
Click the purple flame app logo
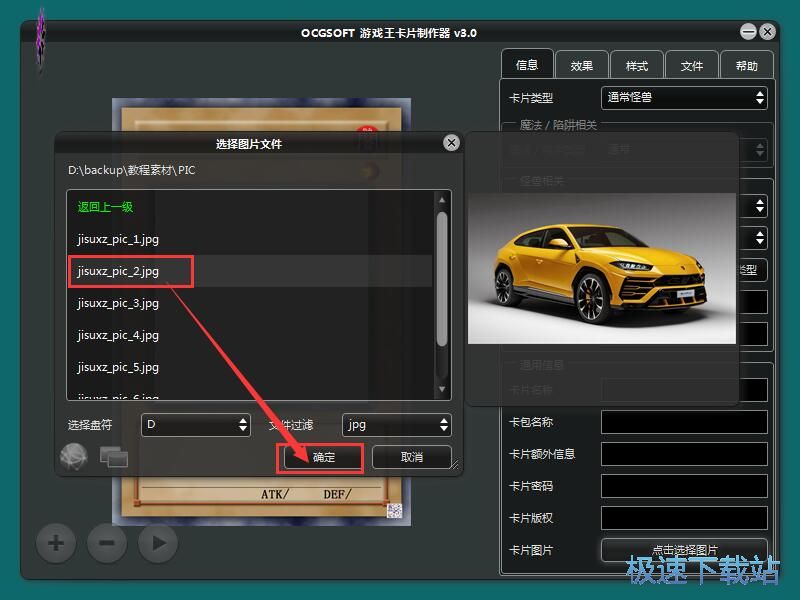click(x=40, y=41)
